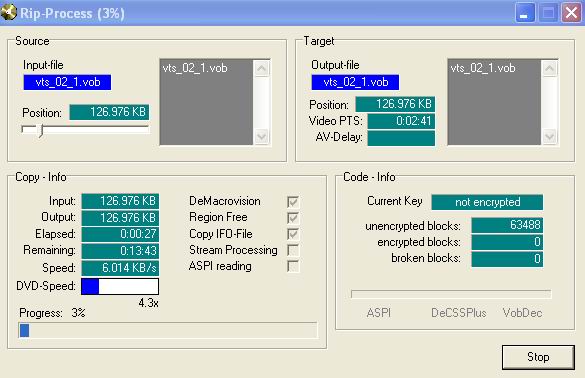
Task: Close the Rip-Process window
Action: 571,13
